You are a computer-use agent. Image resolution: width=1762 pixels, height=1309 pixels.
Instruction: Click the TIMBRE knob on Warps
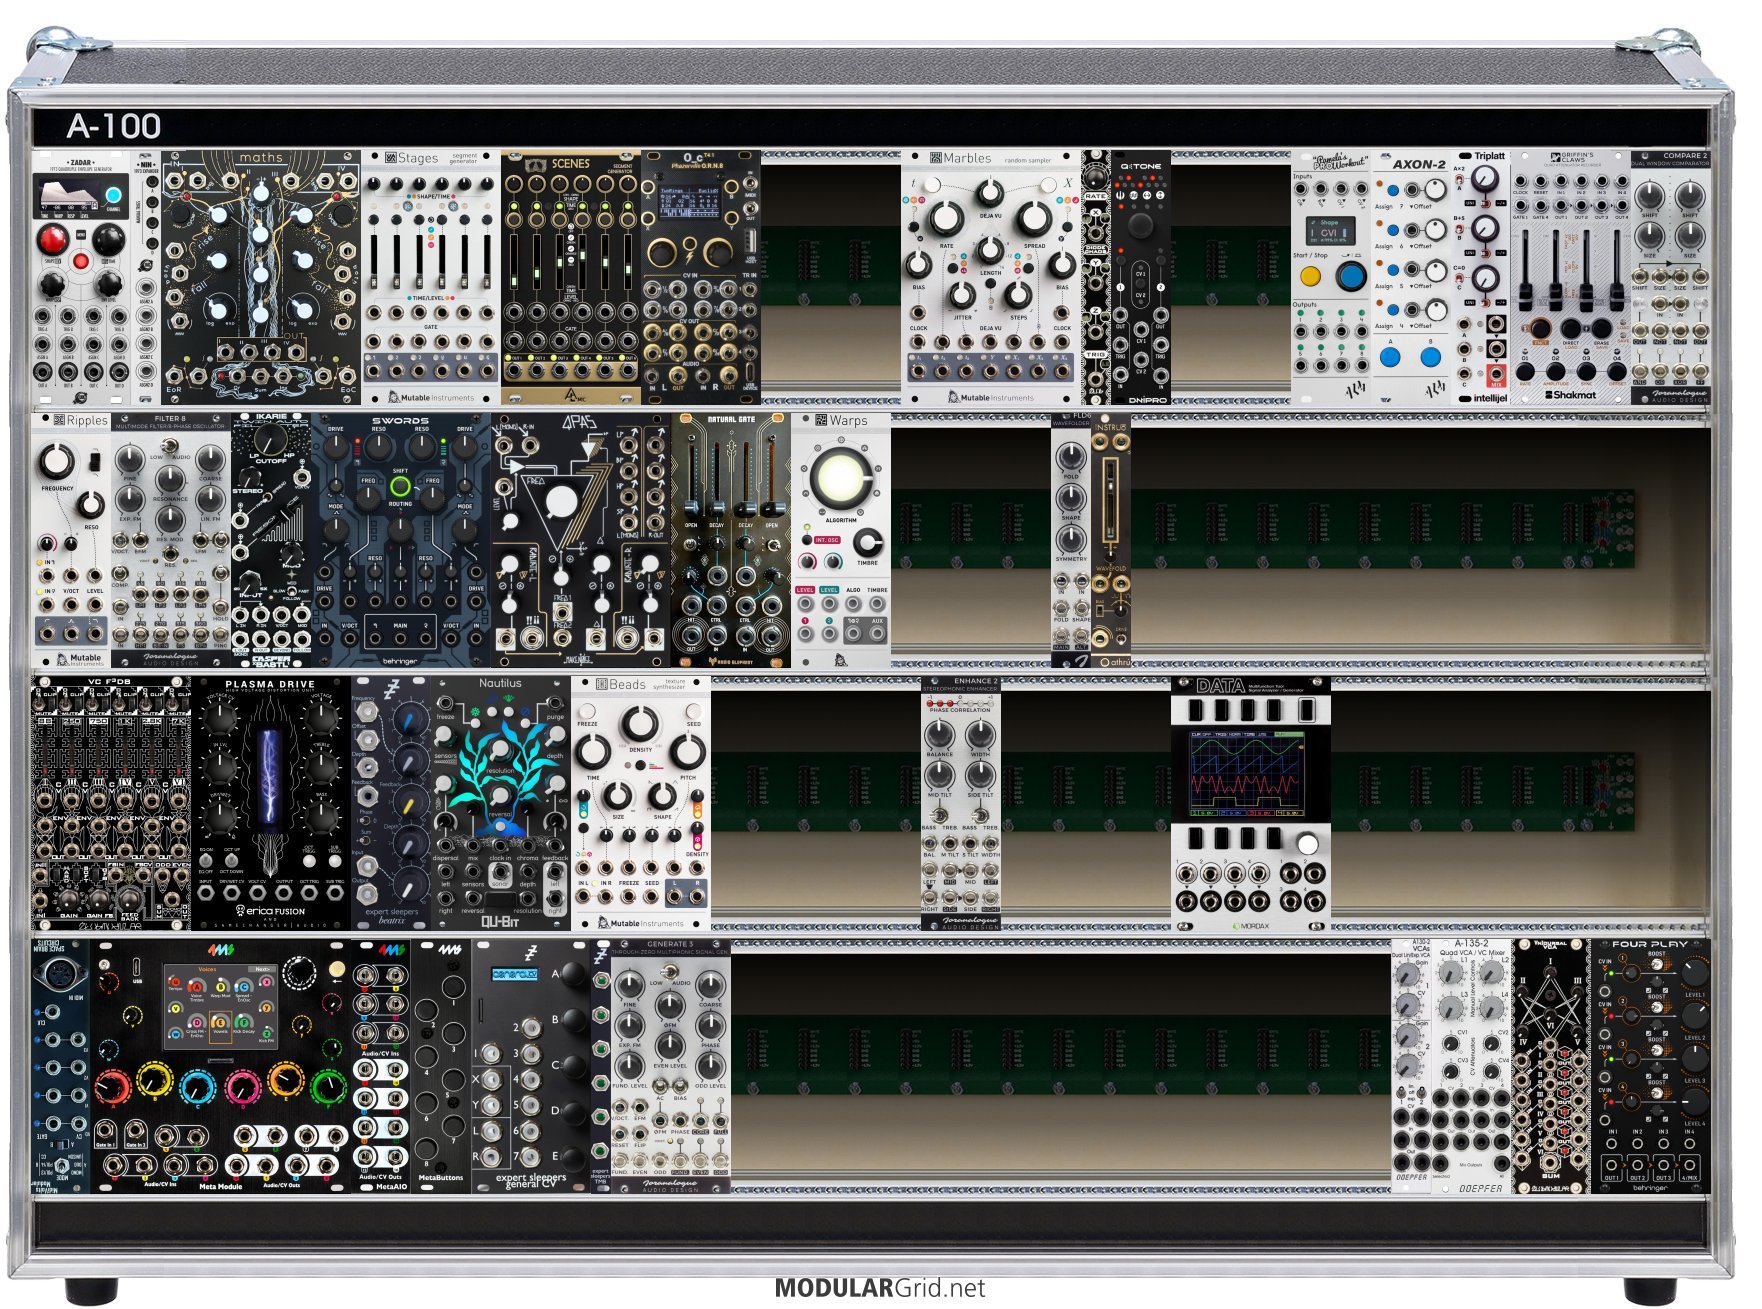(x=868, y=542)
